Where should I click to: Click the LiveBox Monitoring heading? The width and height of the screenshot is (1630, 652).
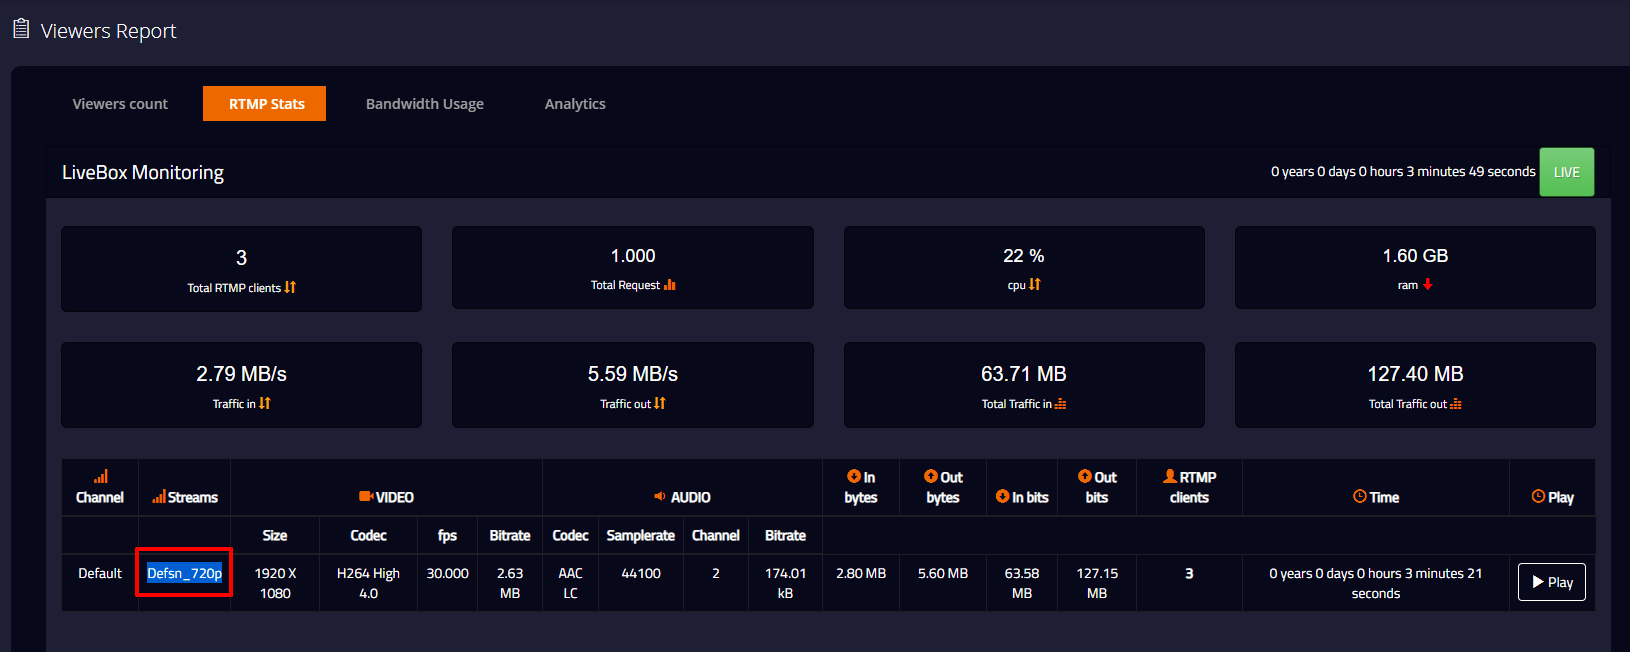point(143,172)
